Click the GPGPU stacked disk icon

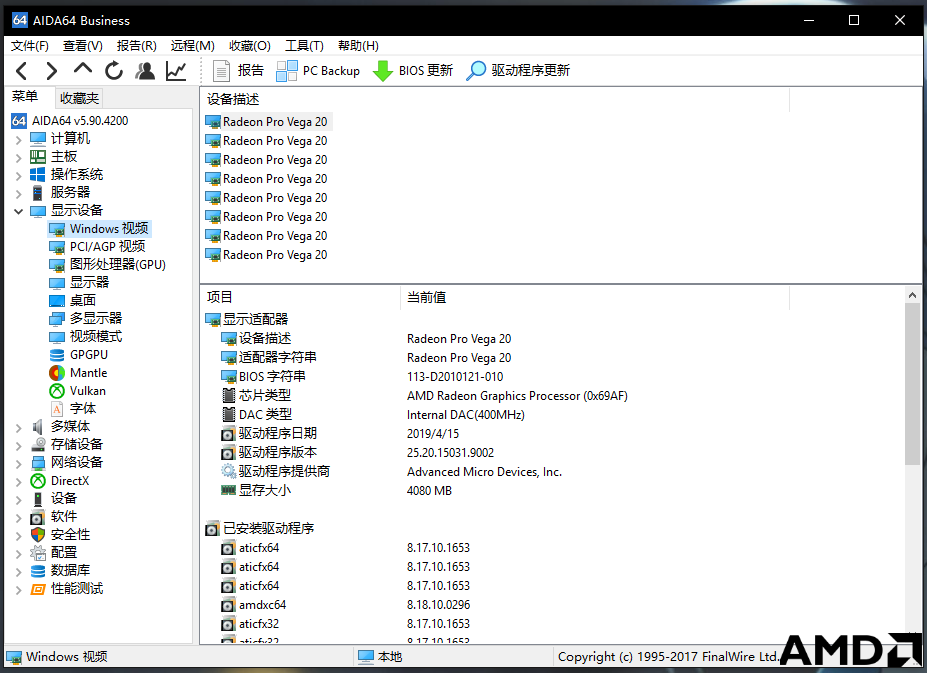57,355
